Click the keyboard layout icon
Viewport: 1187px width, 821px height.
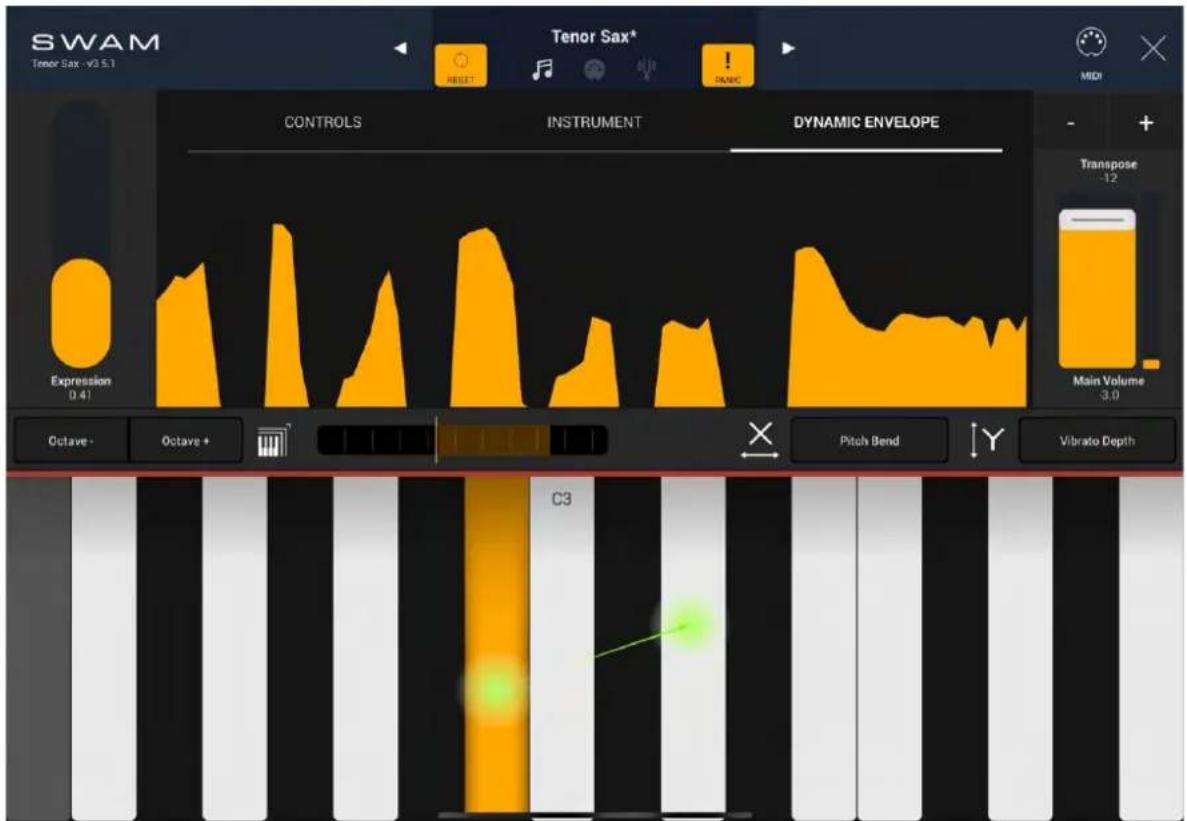point(273,440)
